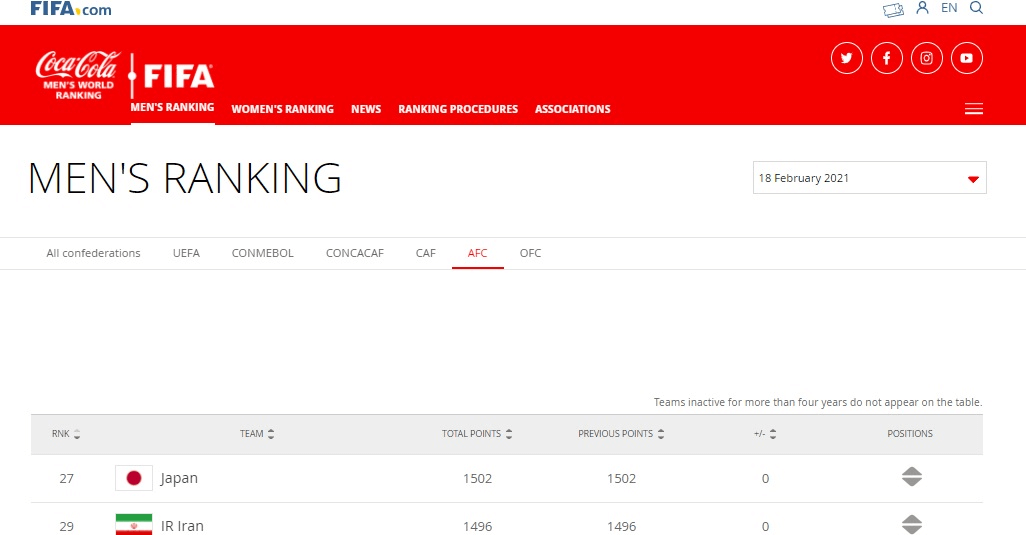This screenshot has height=535, width=1026.
Task: Open the user account profile icon
Action: [922, 8]
